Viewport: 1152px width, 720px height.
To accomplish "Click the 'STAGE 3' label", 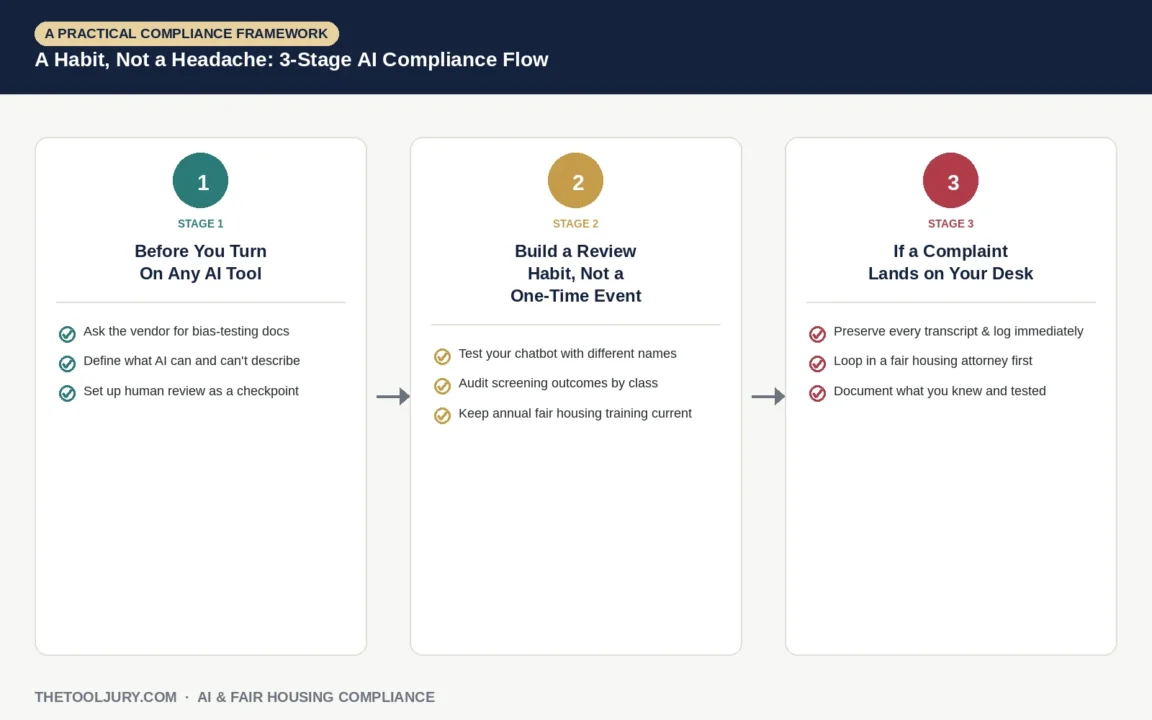I will pos(951,223).
